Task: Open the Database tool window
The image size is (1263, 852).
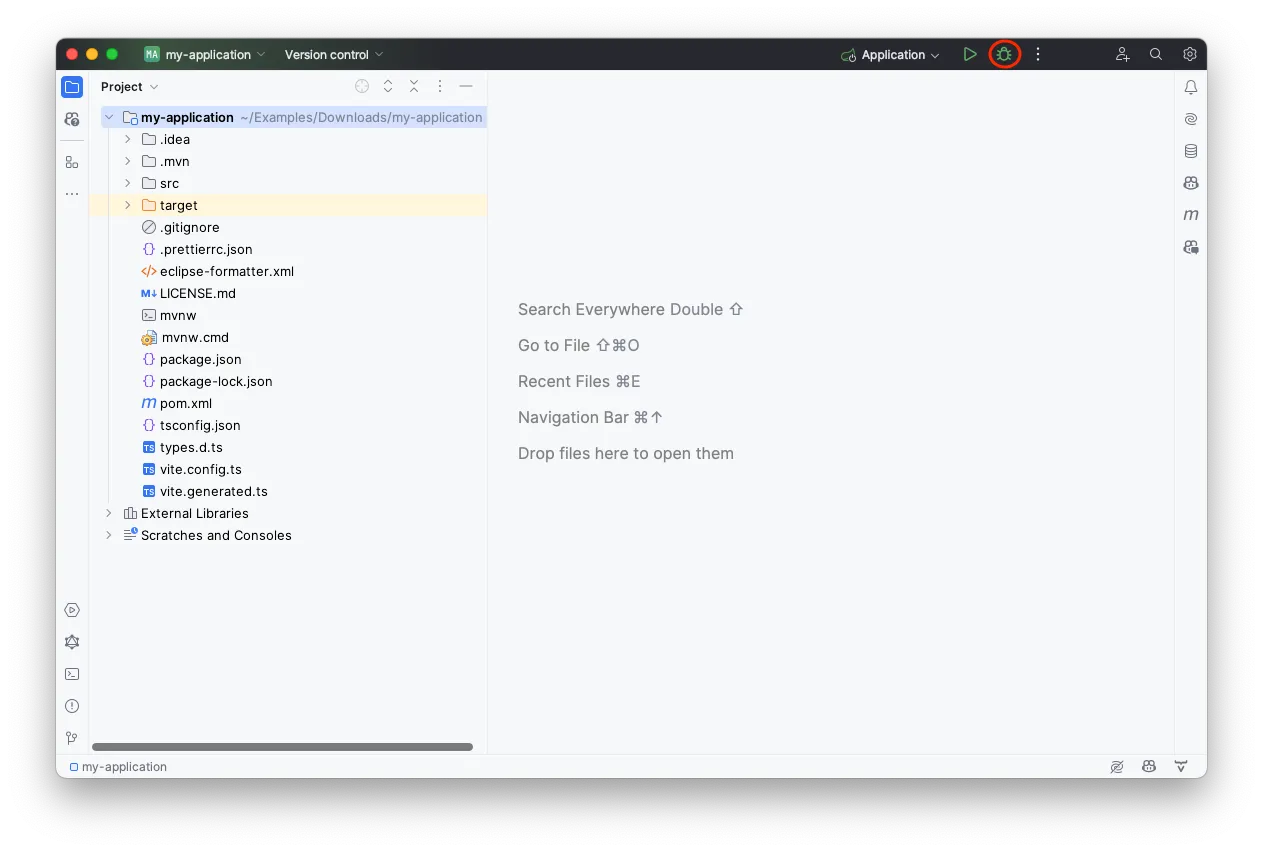Action: 1190,151
